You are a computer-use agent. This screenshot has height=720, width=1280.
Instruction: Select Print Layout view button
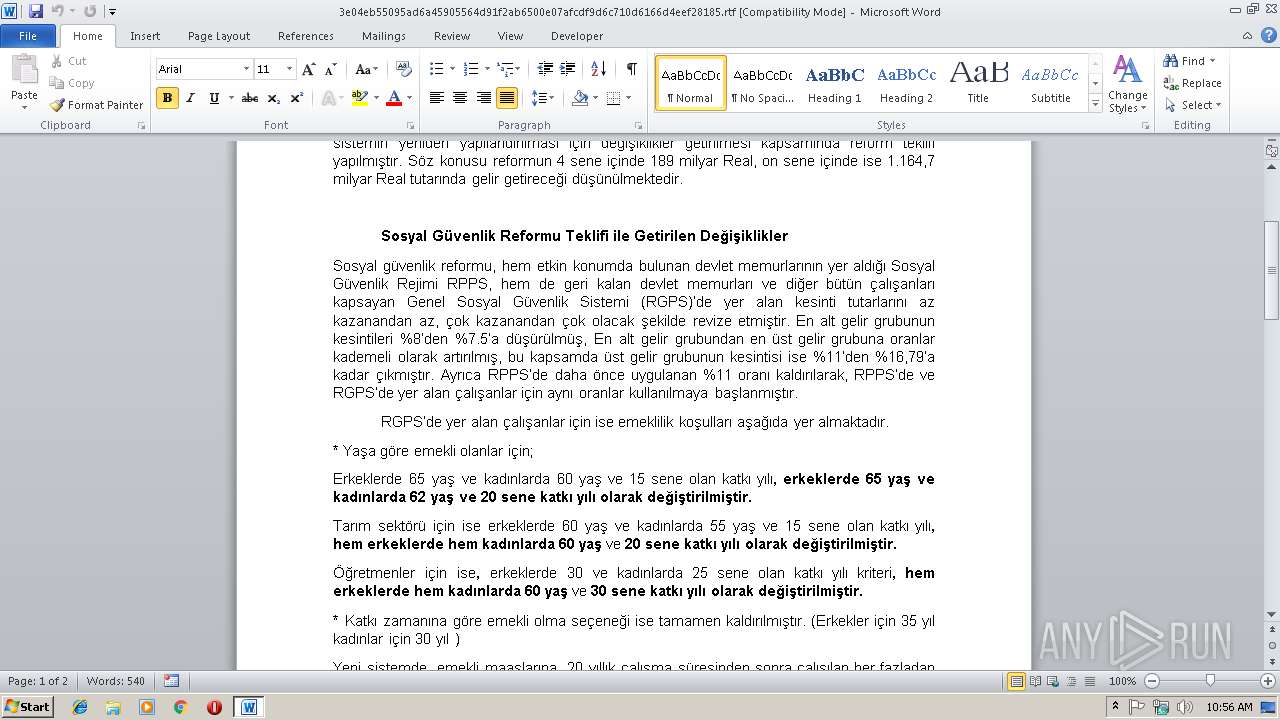coord(1016,681)
